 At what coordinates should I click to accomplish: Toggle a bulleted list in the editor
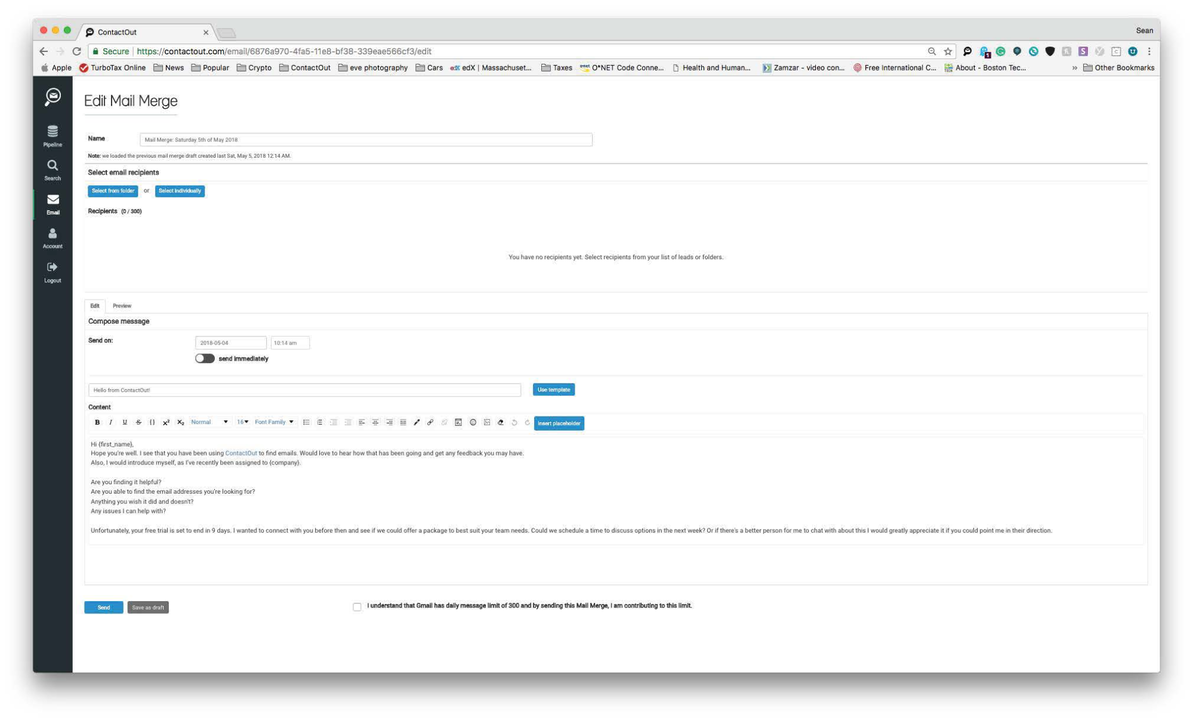(306, 422)
